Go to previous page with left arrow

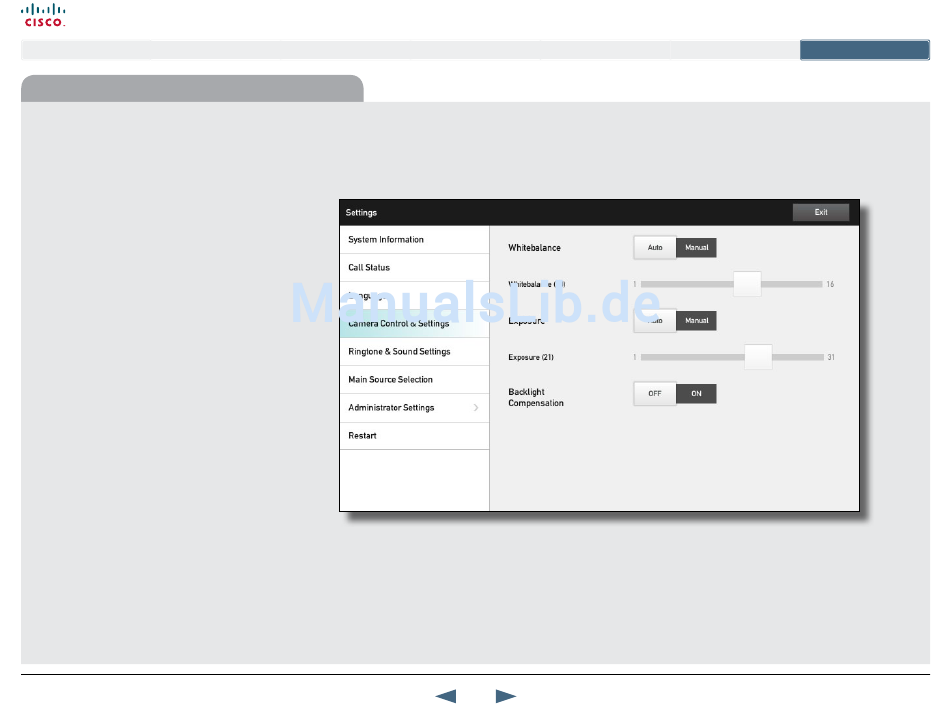(x=446, y=696)
